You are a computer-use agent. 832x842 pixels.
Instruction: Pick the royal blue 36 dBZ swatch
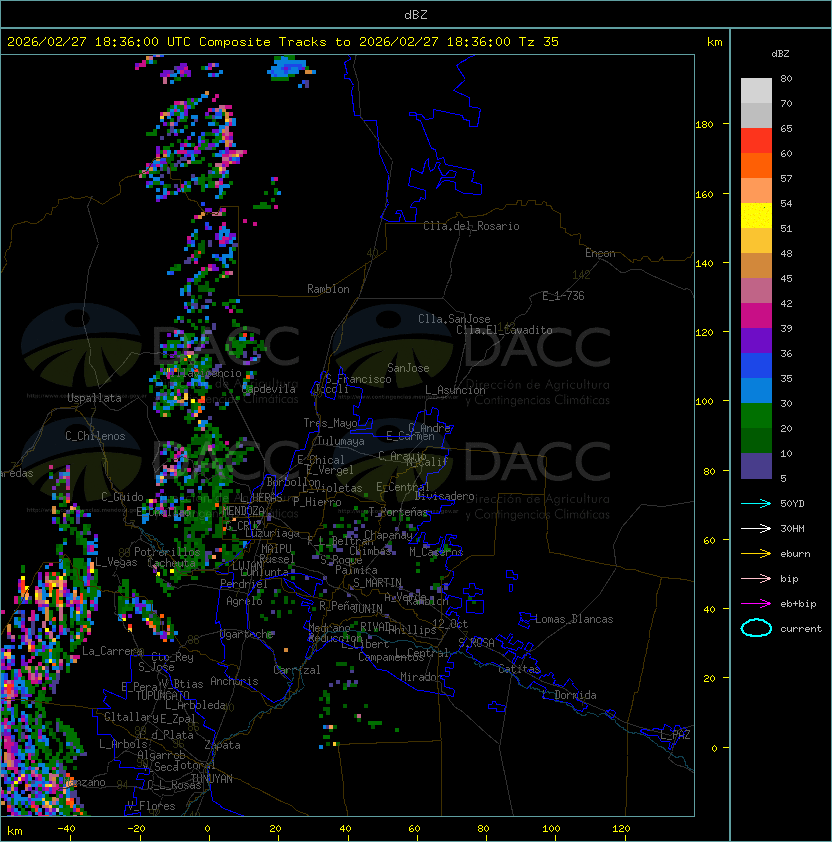click(756, 366)
